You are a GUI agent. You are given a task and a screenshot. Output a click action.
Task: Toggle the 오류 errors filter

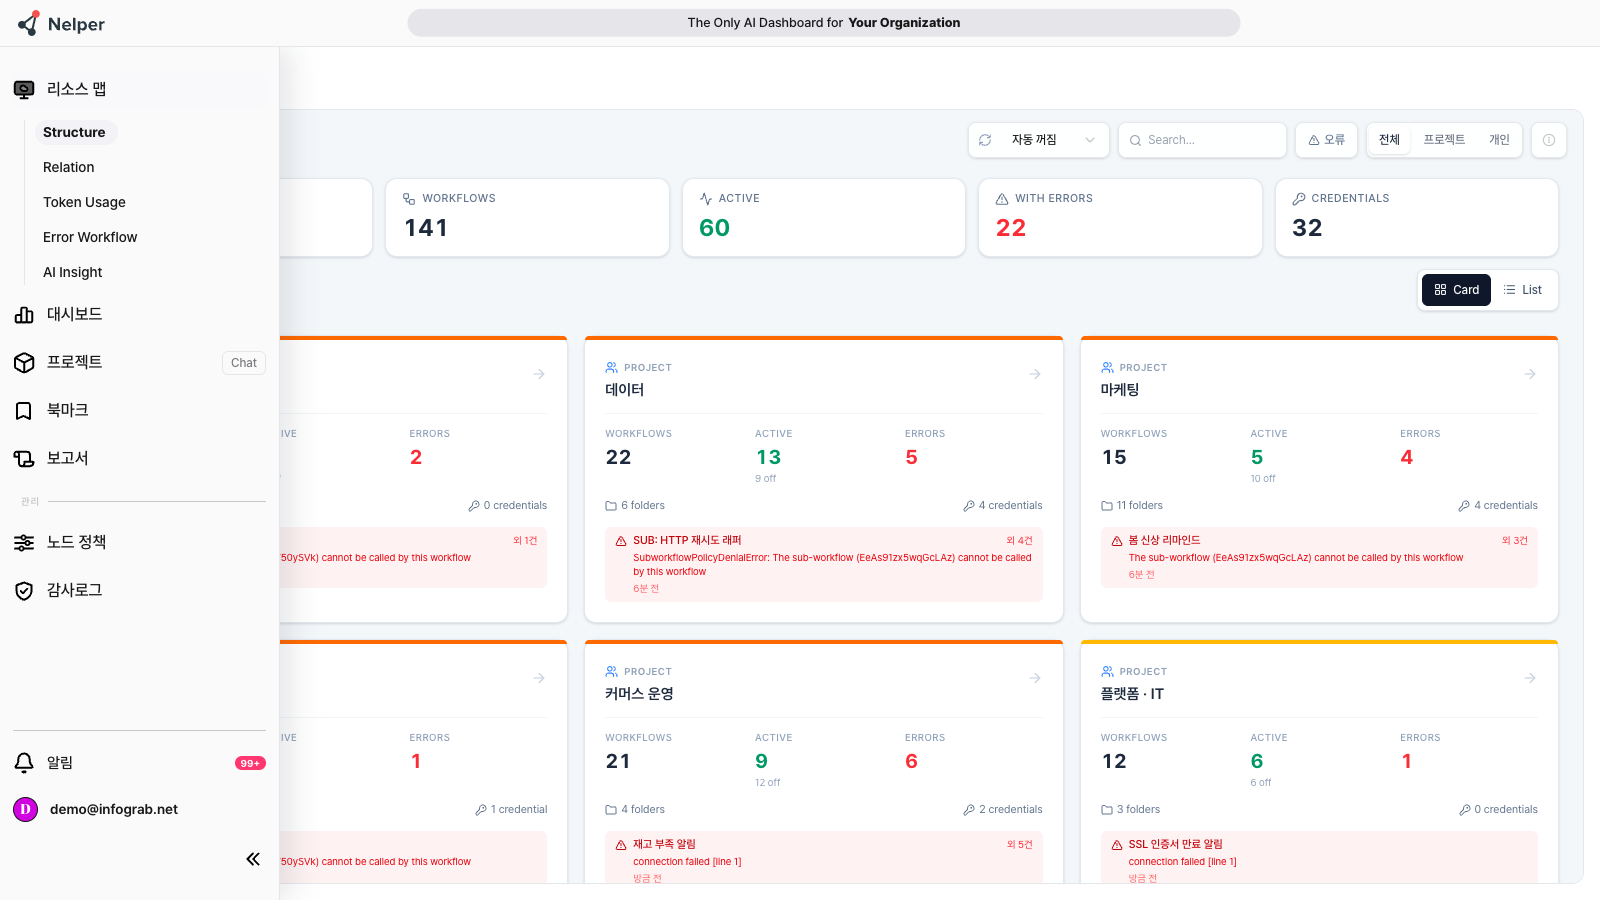click(x=1326, y=140)
